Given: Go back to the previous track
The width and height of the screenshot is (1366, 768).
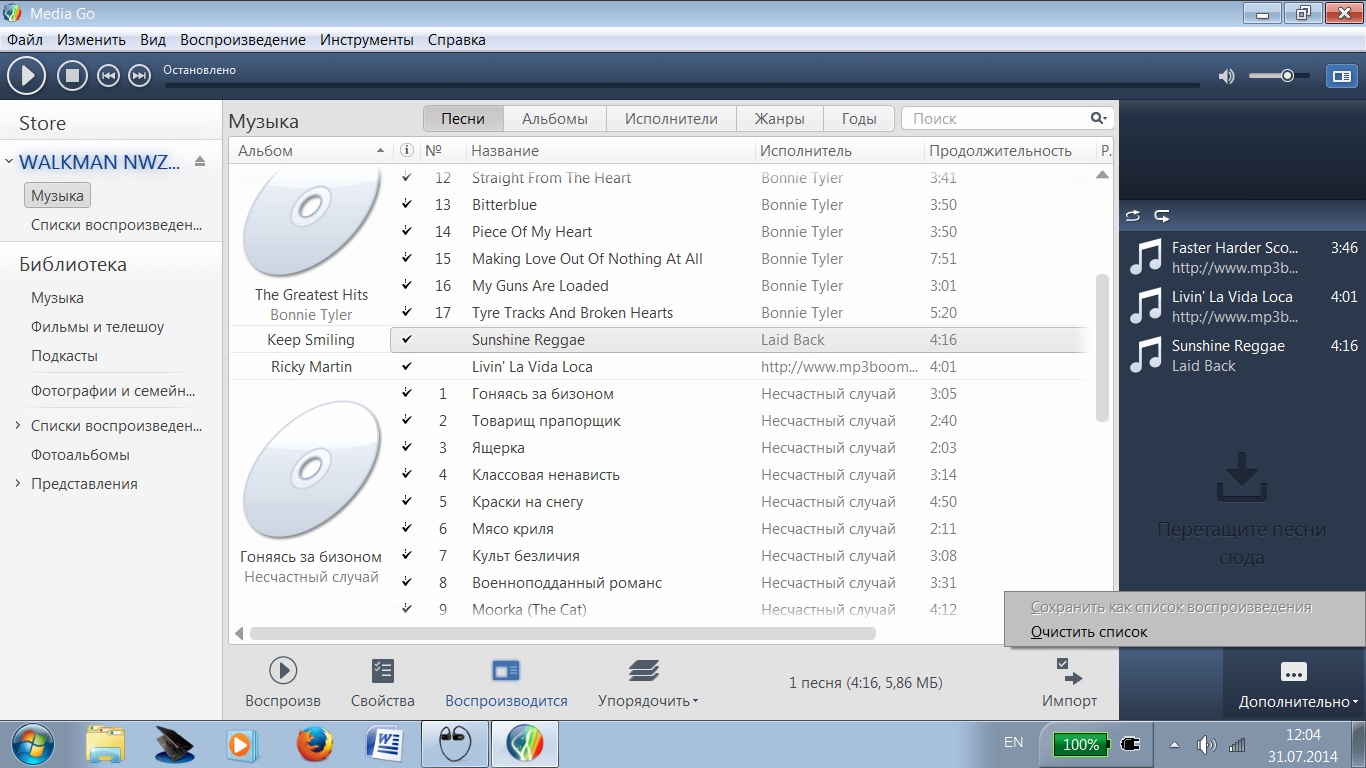Looking at the screenshot, I should coord(108,76).
